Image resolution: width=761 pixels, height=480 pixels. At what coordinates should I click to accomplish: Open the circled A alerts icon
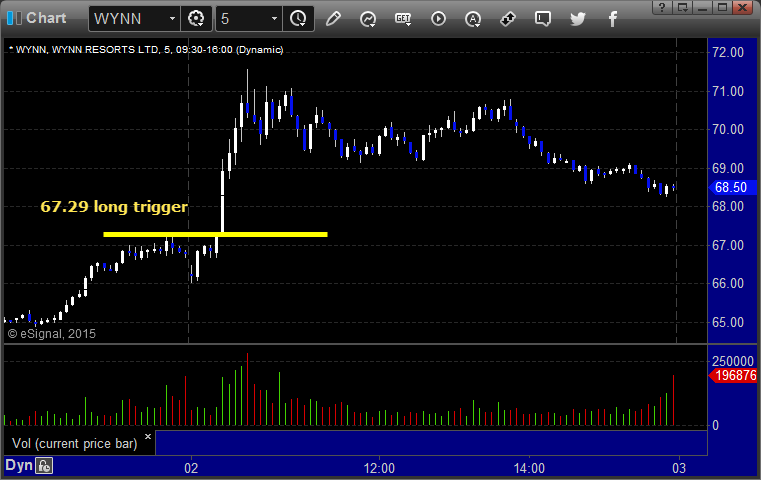pyautogui.click(x=473, y=19)
